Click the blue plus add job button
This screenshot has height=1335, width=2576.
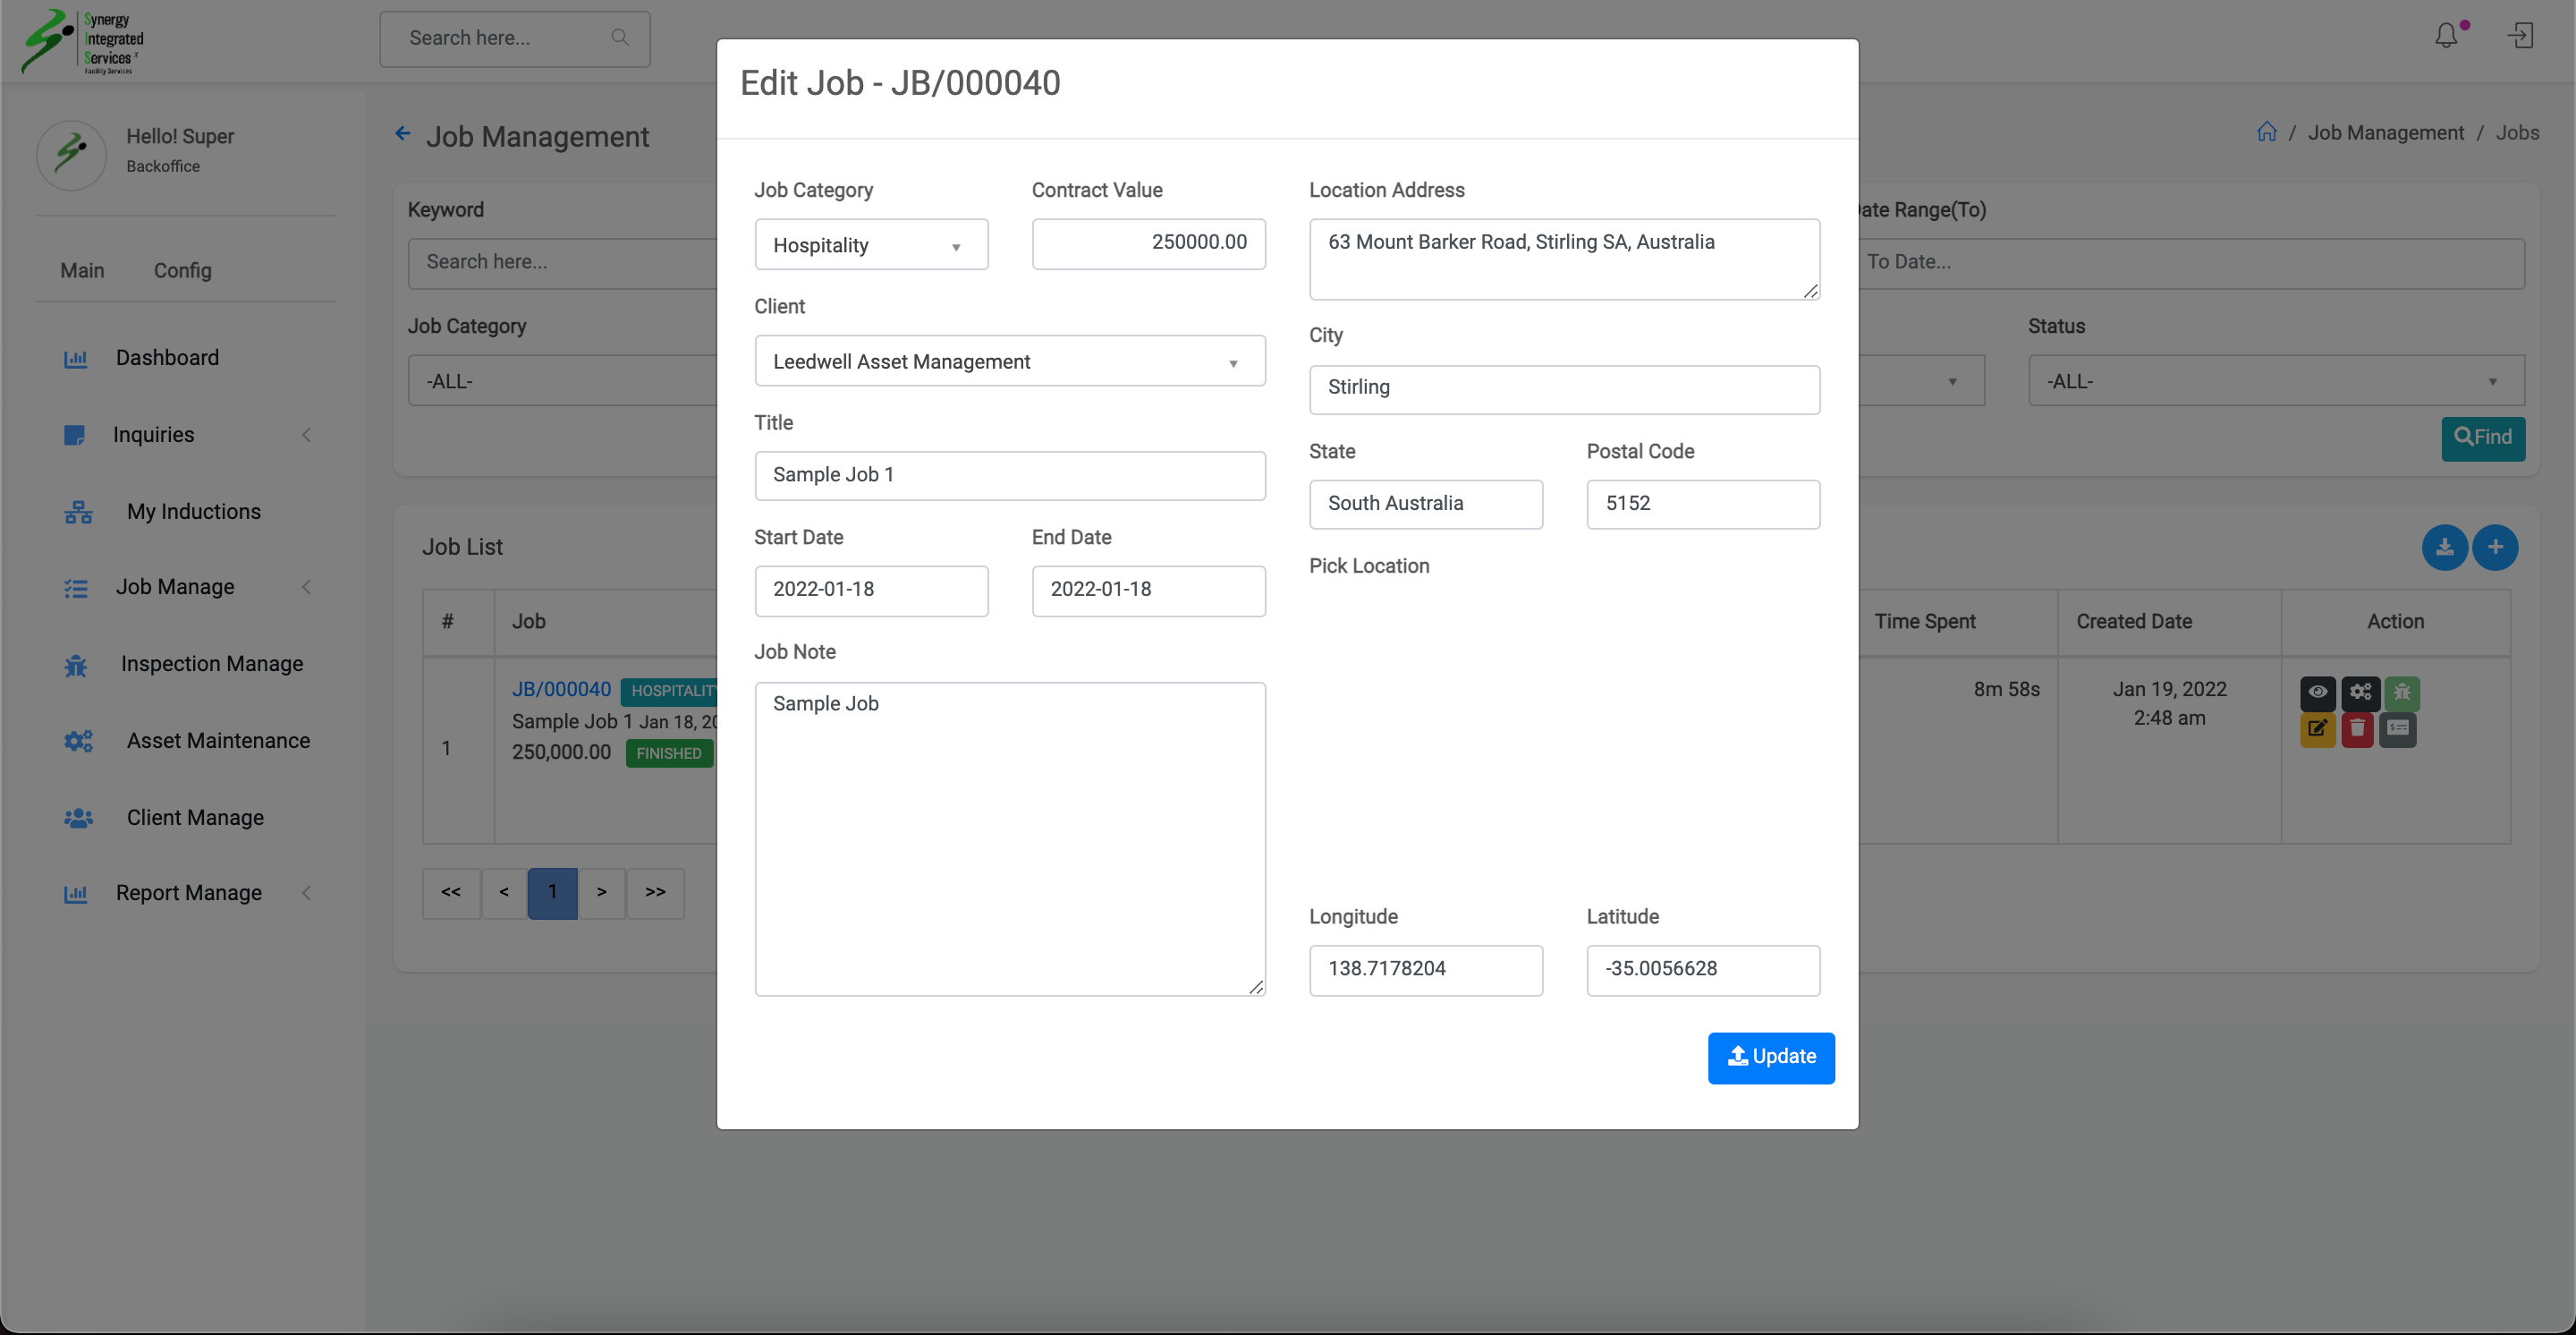2495,547
